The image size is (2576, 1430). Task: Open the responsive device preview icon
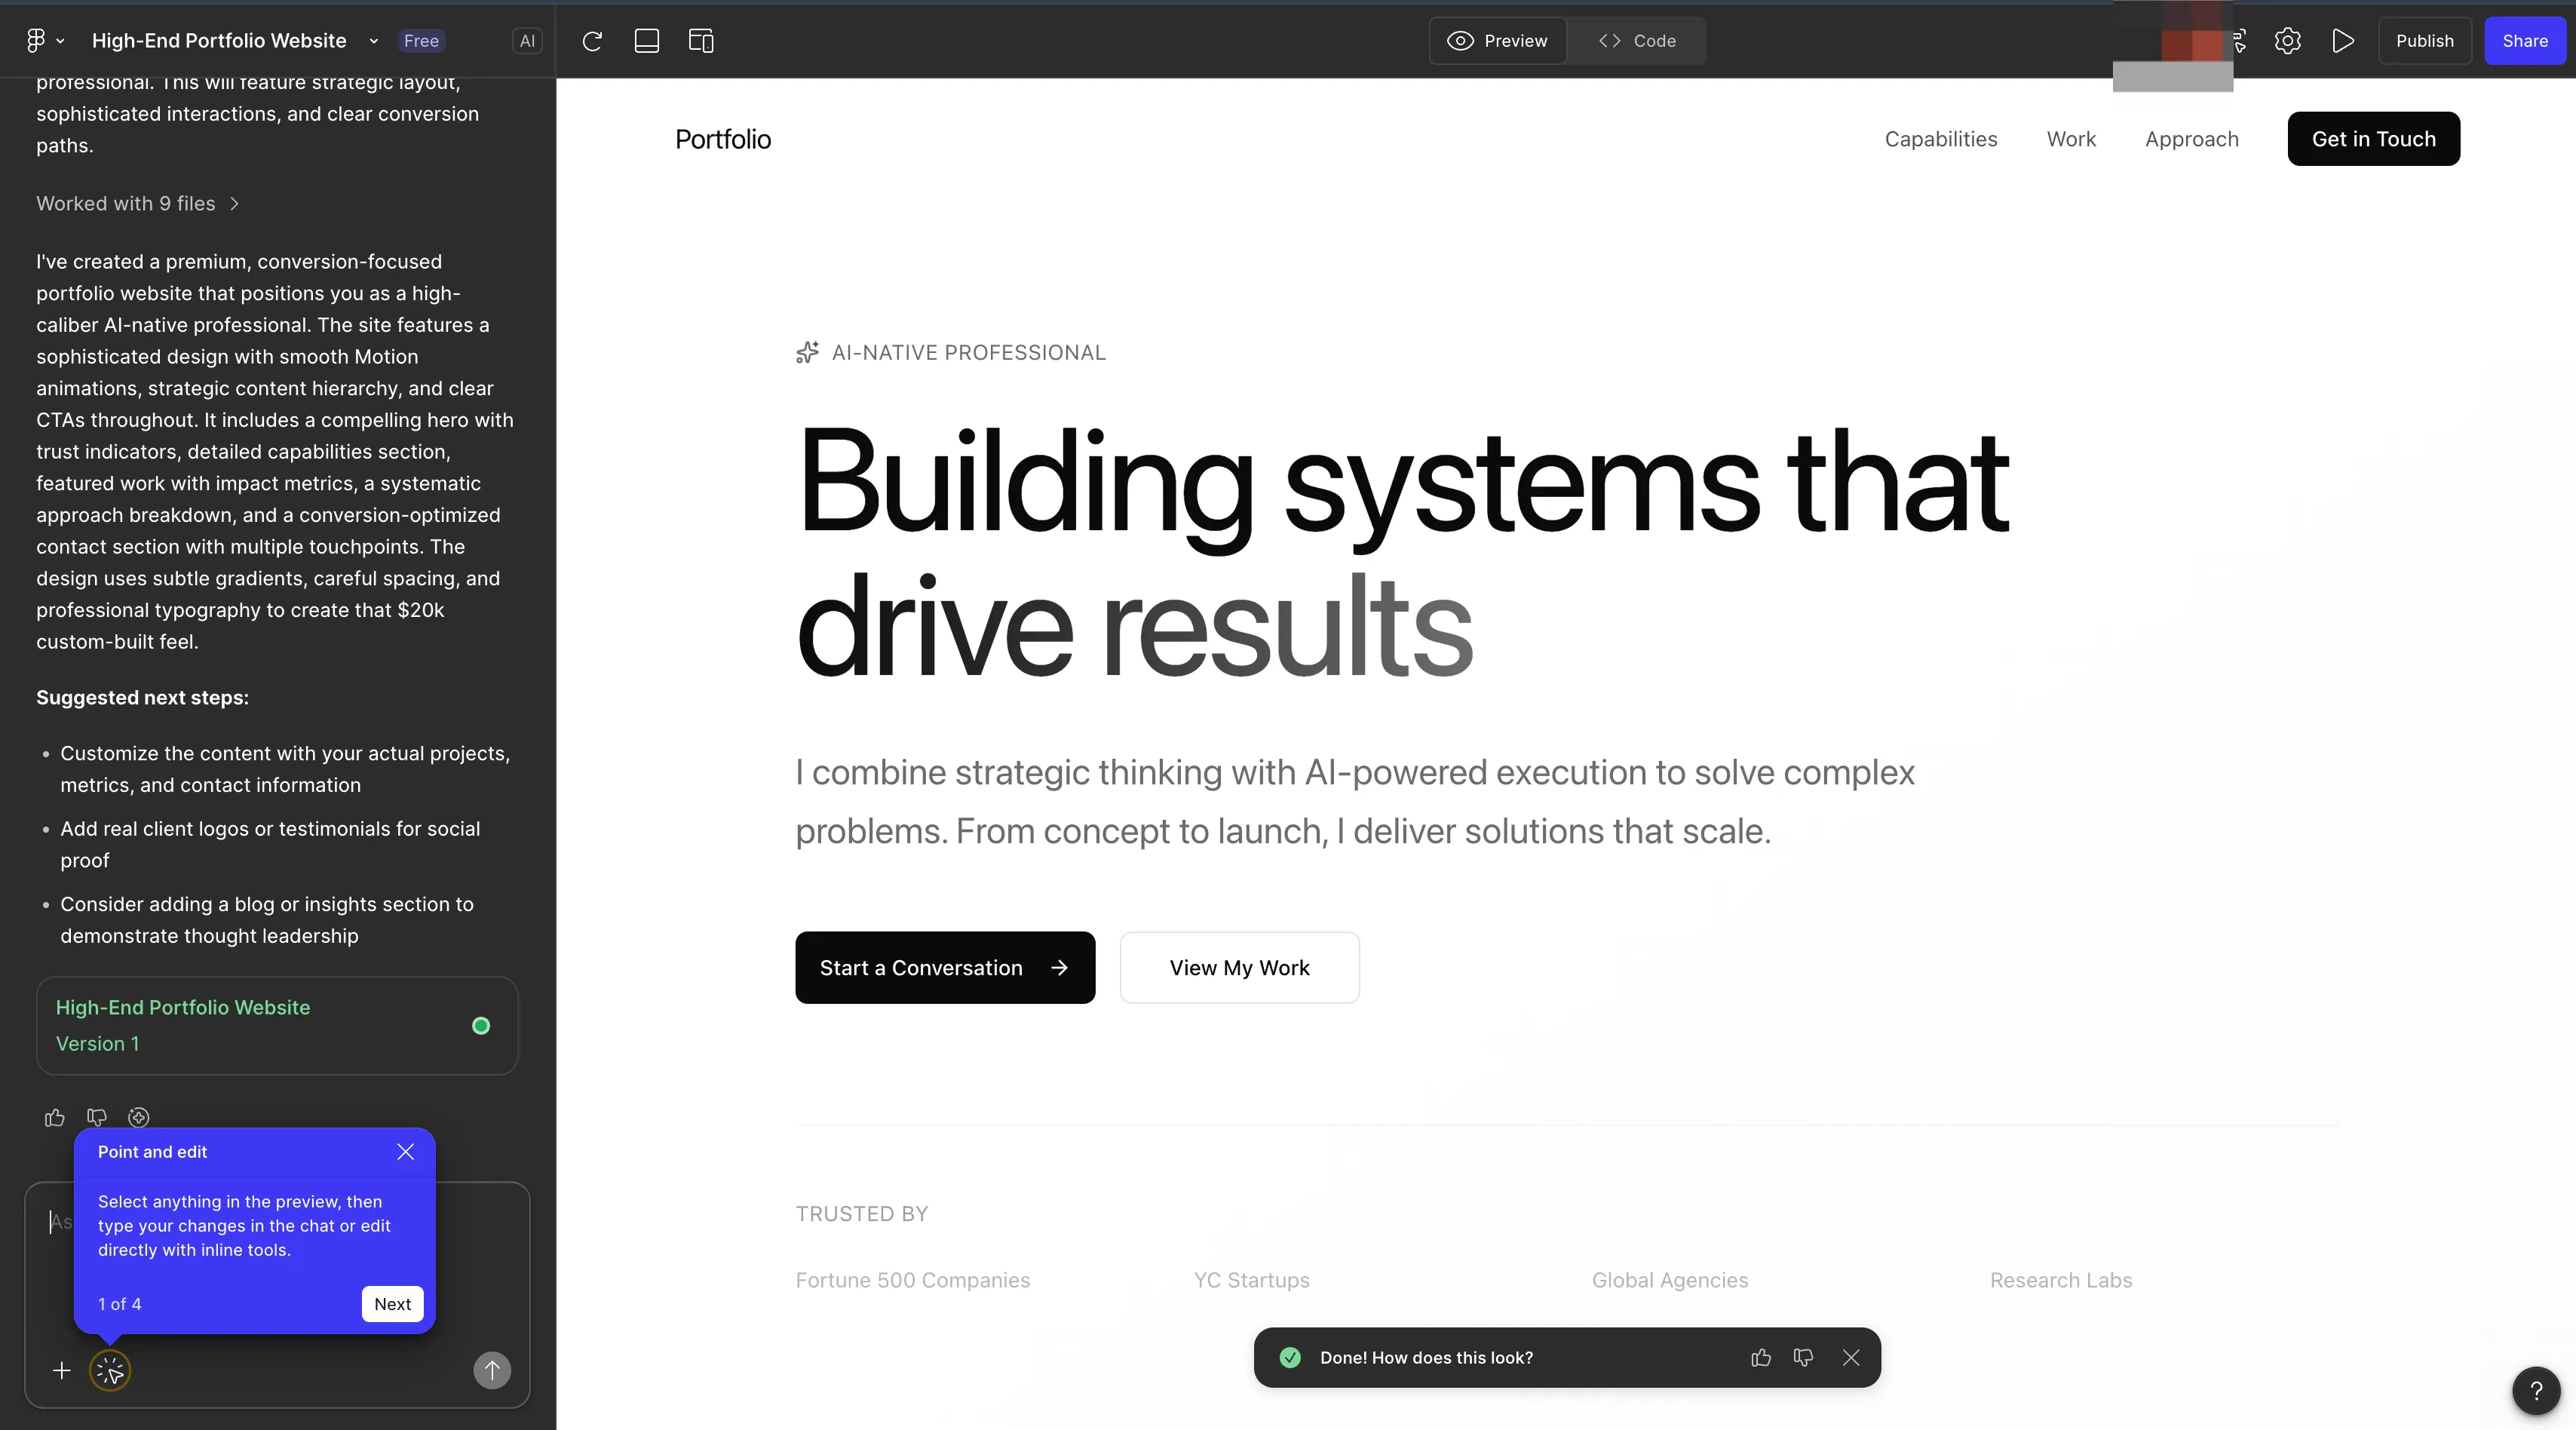click(x=701, y=41)
